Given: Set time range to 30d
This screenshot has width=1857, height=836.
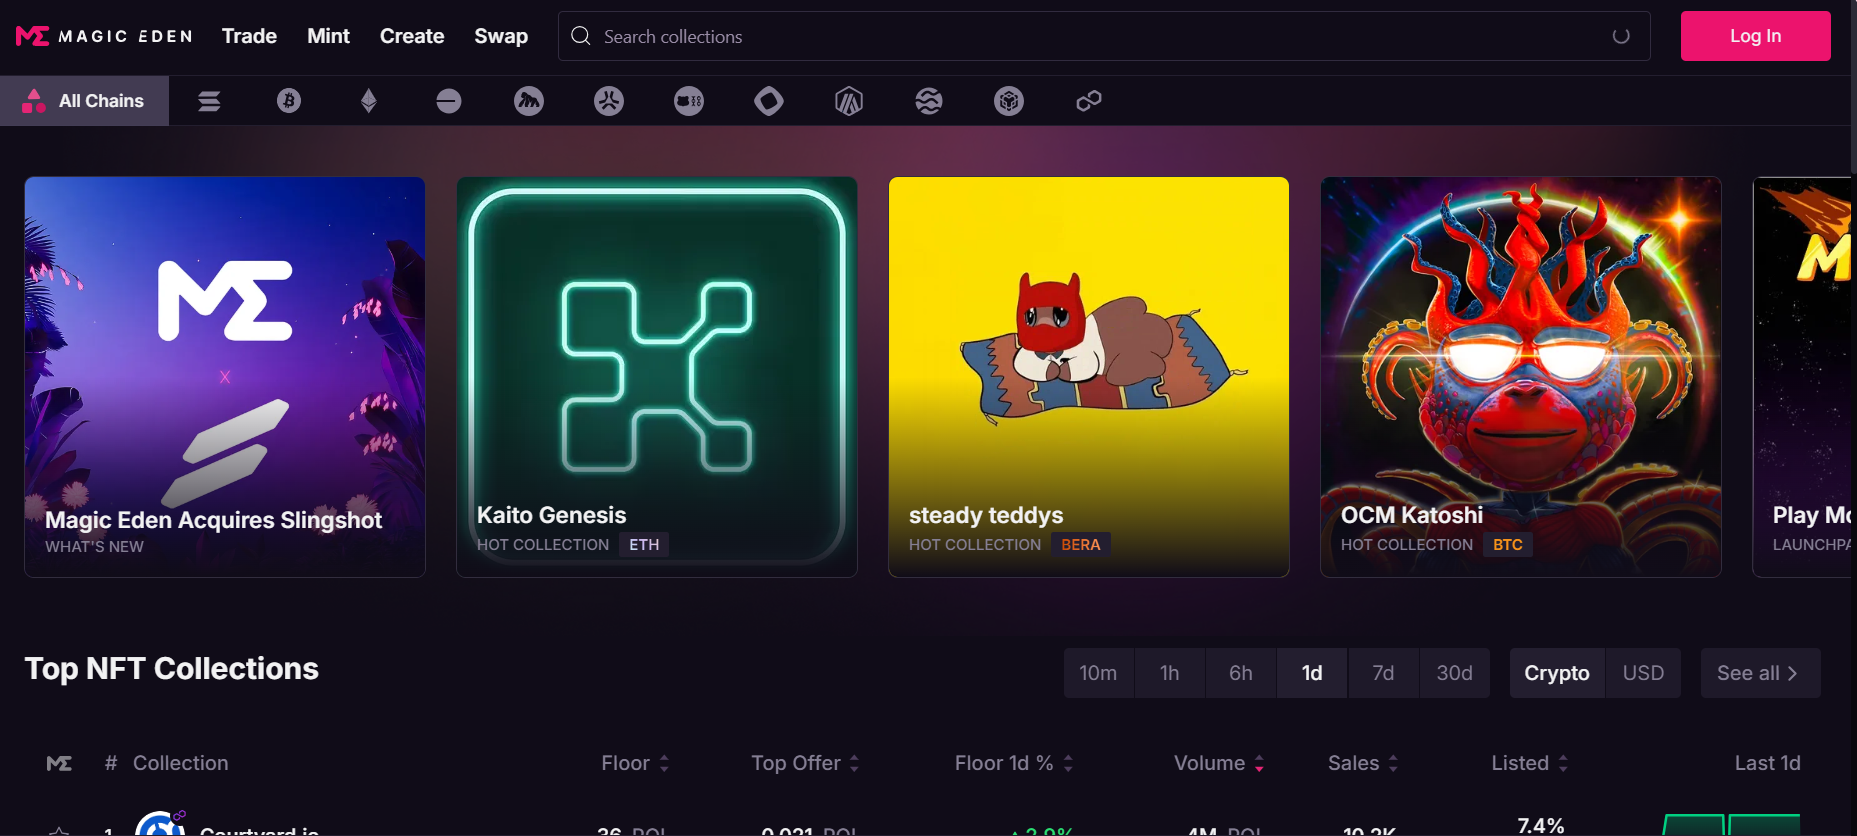Looking at the screenshot, I should point(1455,673).
